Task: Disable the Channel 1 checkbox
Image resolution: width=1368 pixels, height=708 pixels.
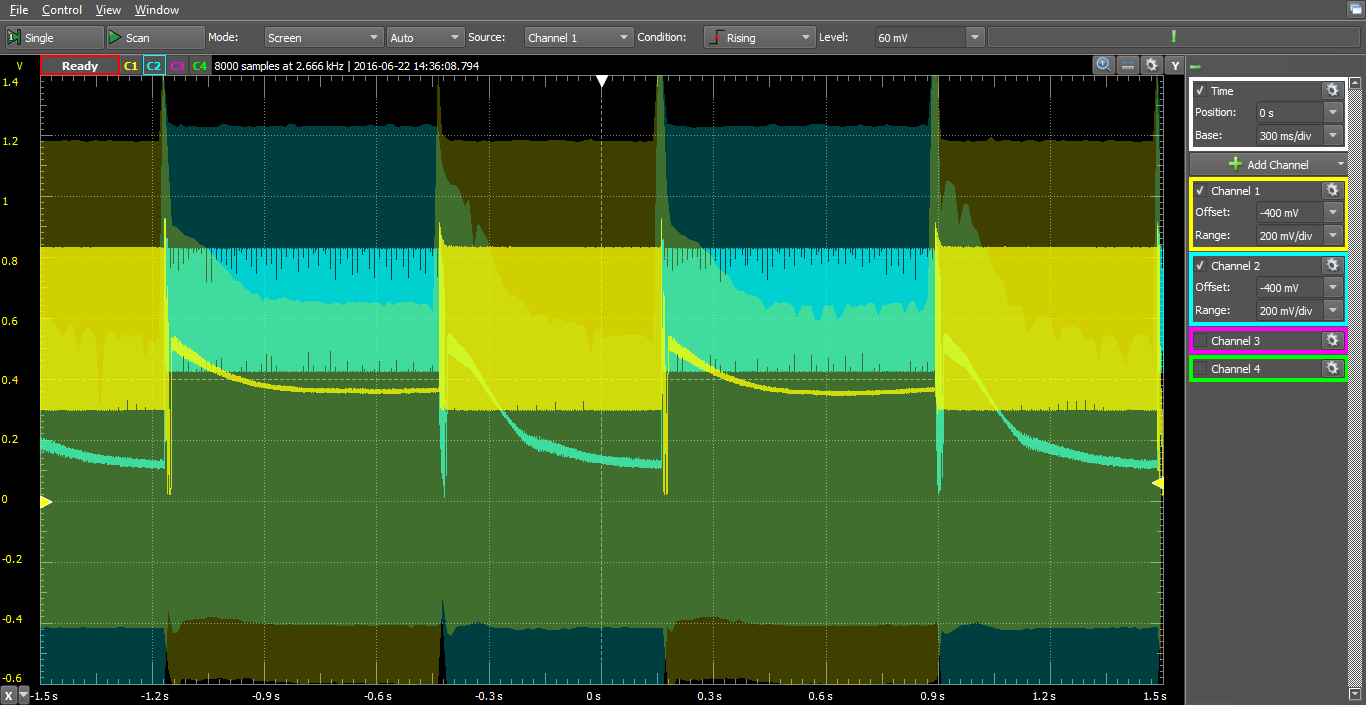Action: pyautogui.click(x=1200, y=191)
